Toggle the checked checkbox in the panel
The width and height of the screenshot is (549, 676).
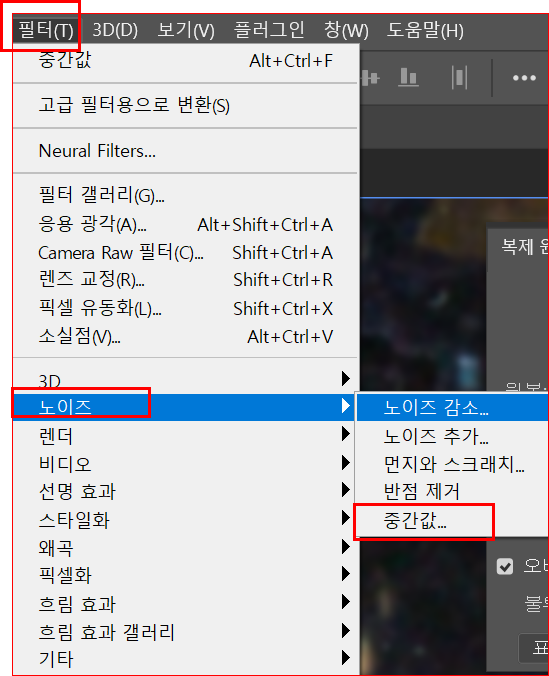505,566
